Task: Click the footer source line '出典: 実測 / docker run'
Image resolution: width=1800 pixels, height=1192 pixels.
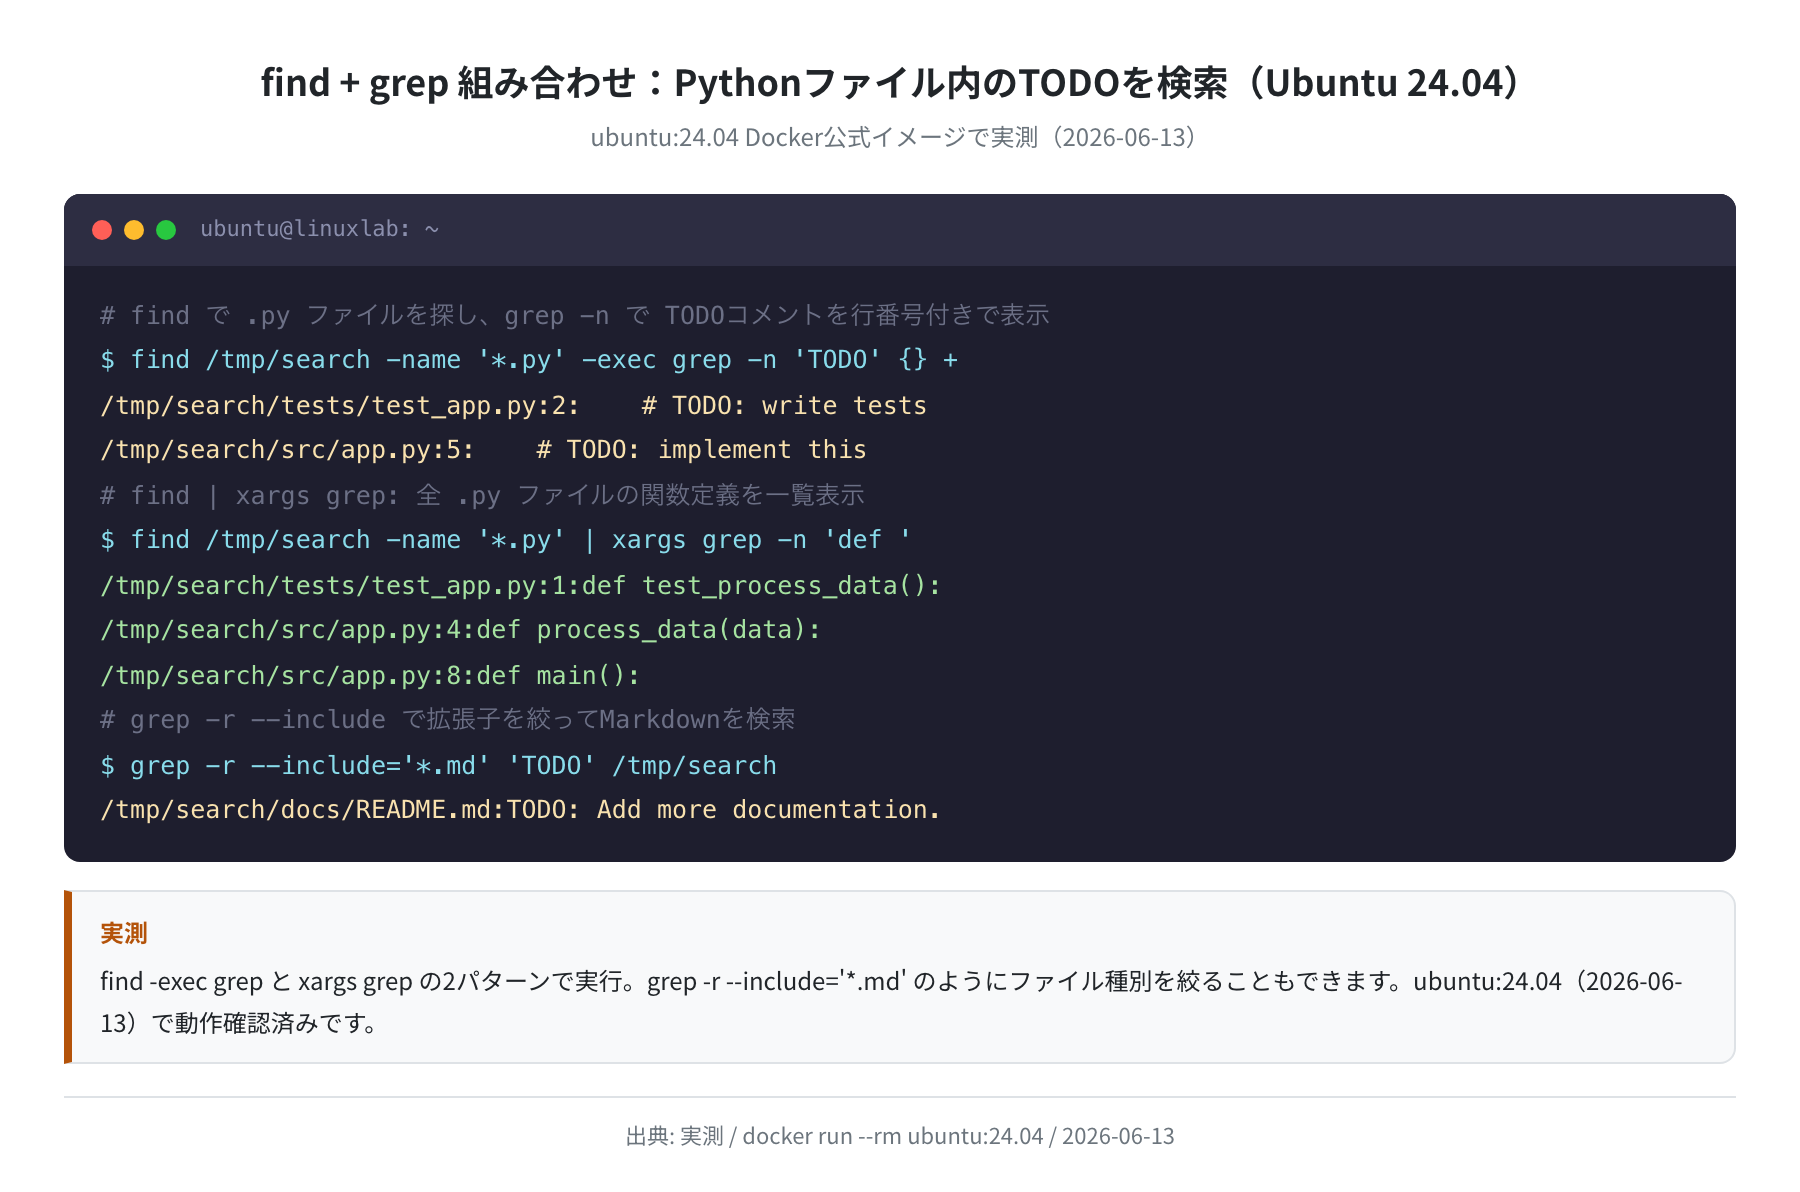Action: [900, 1136]
